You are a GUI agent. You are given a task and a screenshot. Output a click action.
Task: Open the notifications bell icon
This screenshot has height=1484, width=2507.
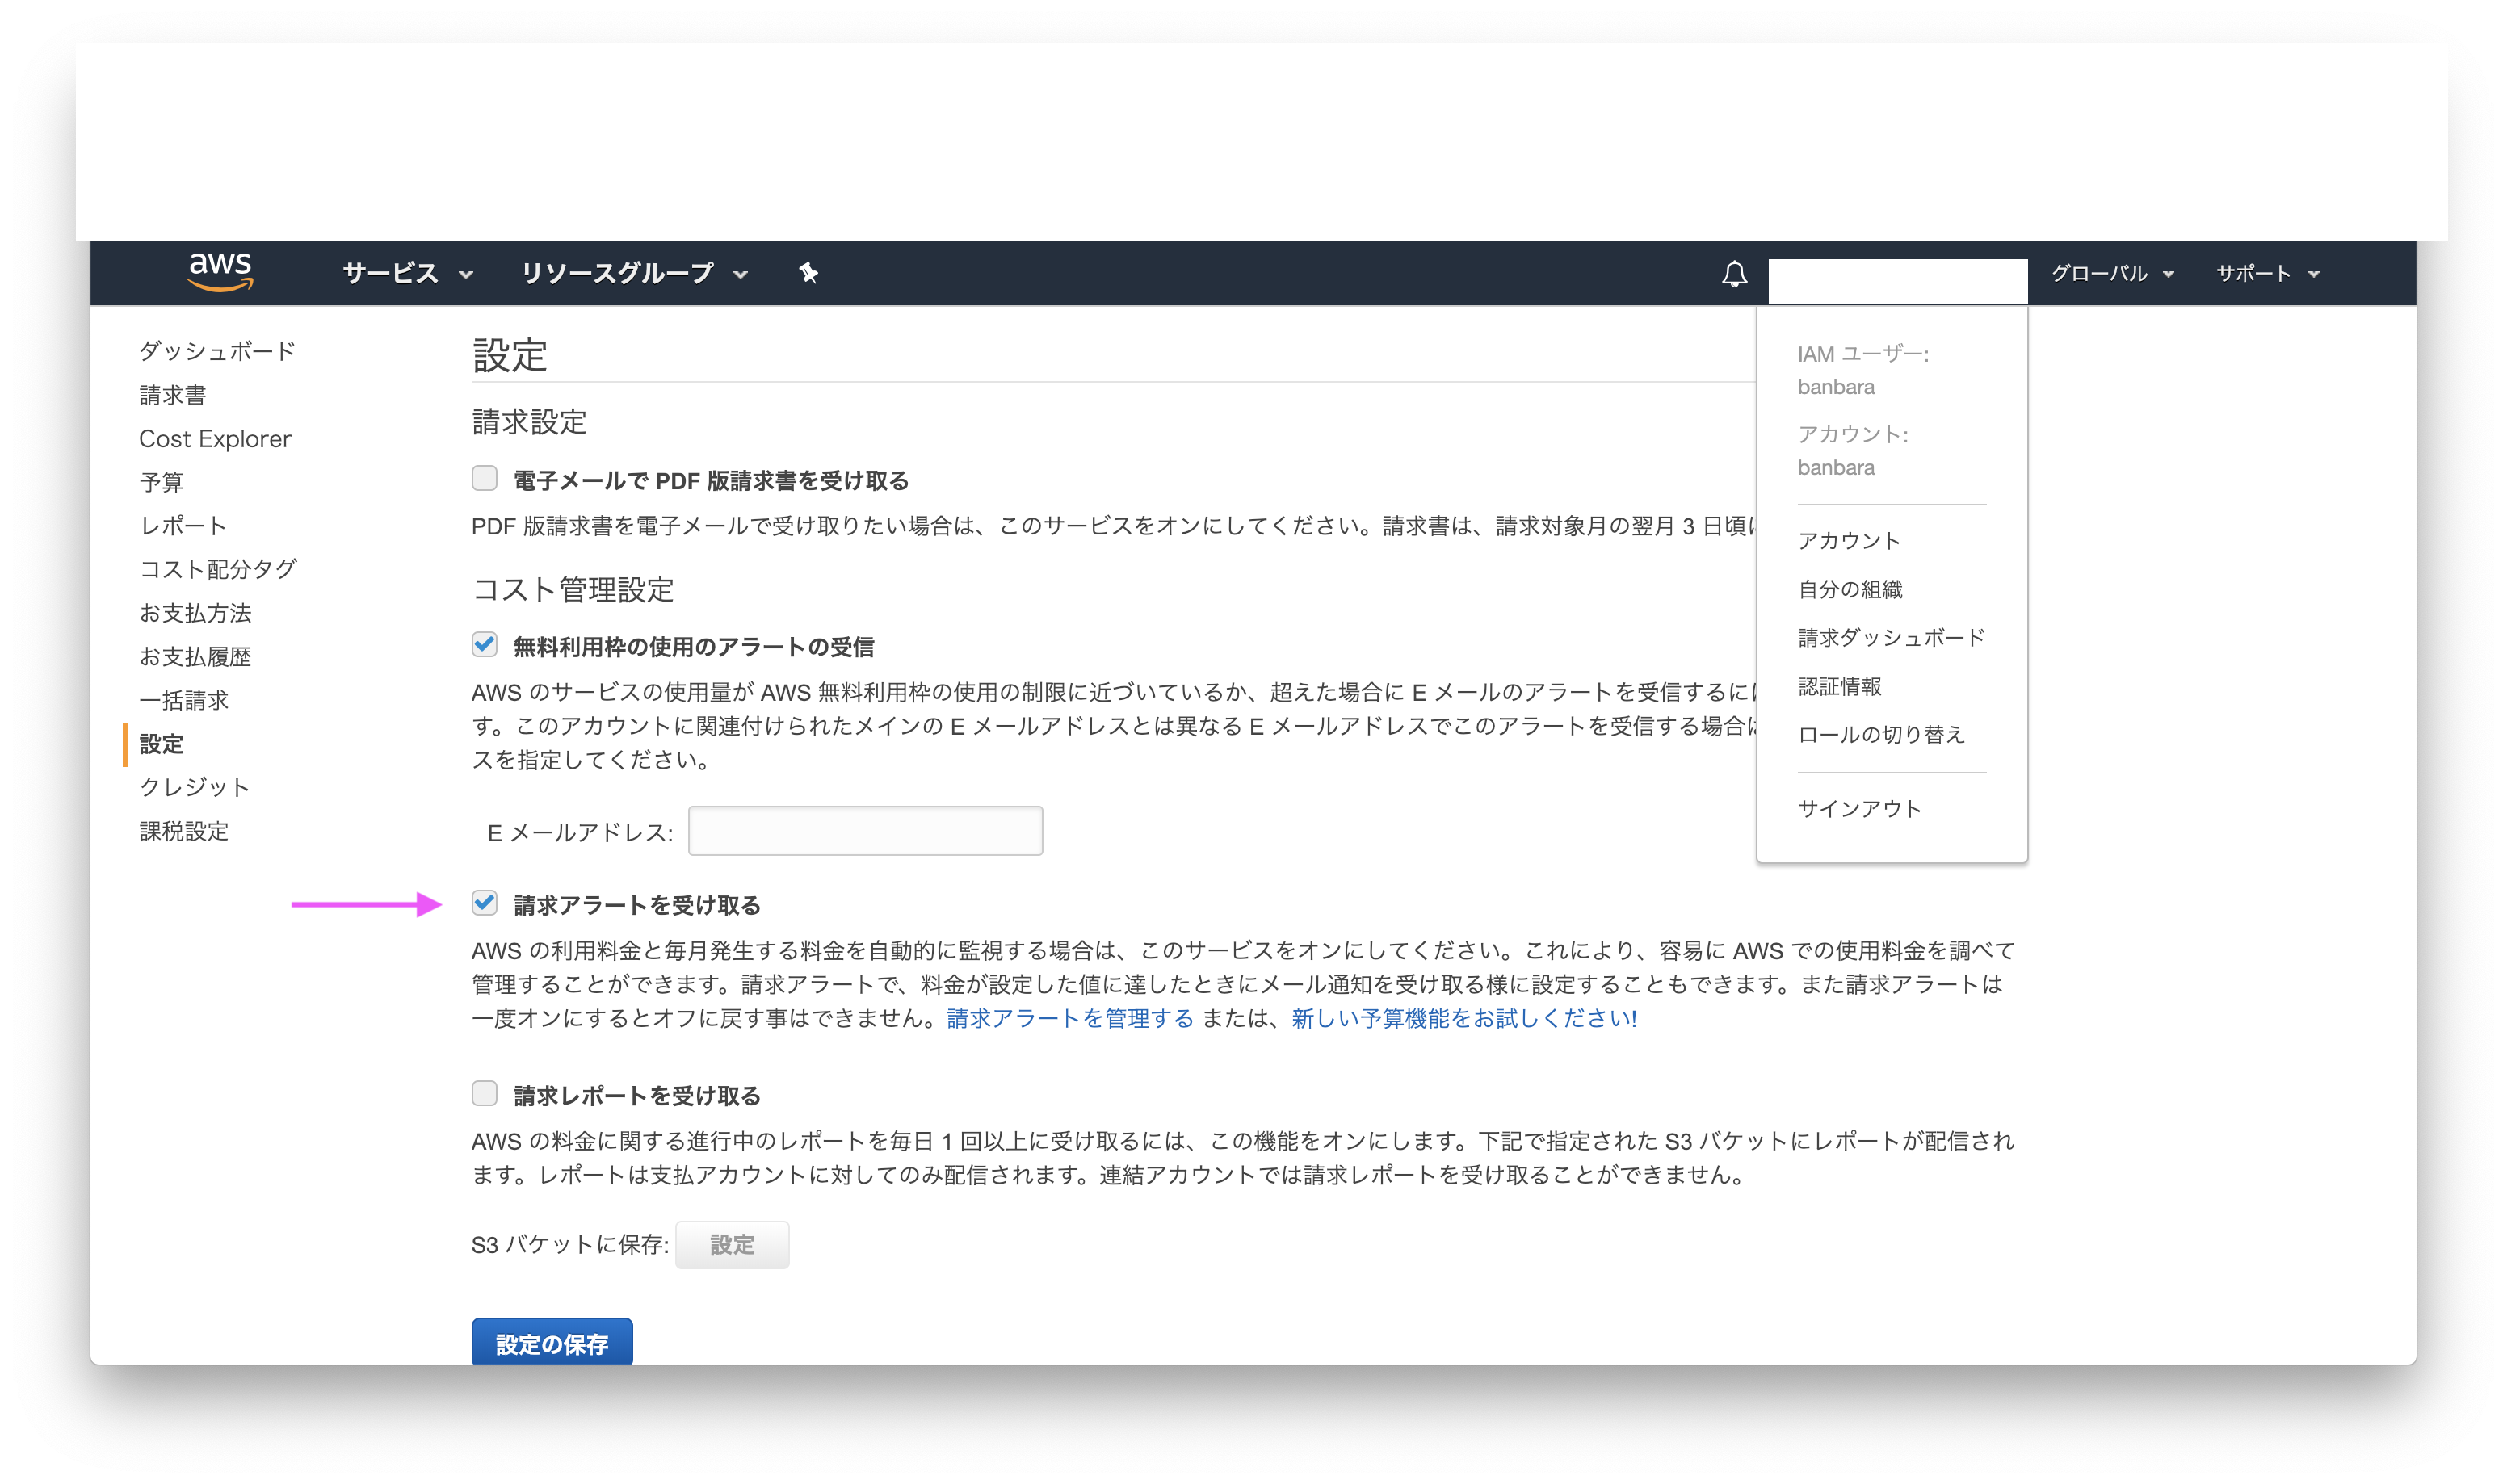tap(1734, 273)
